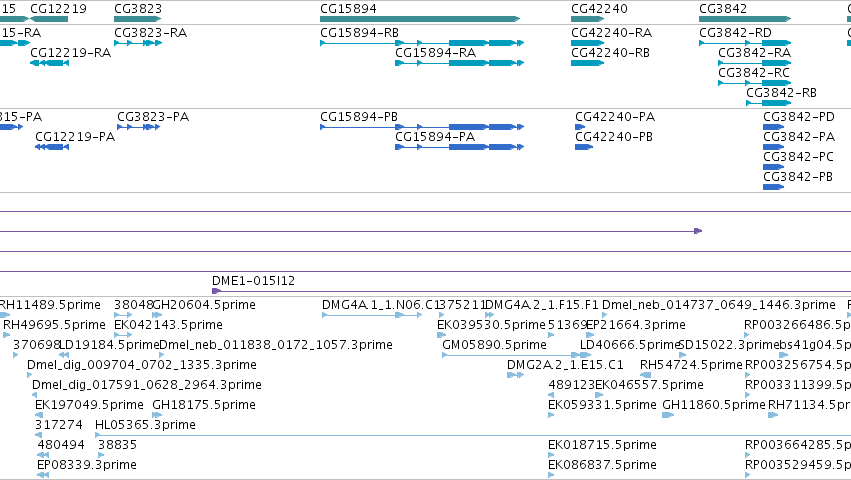Click the CG3823 gene arrow
The width and height of the screenshot is (851, 480).
click(x=138, y=19)
